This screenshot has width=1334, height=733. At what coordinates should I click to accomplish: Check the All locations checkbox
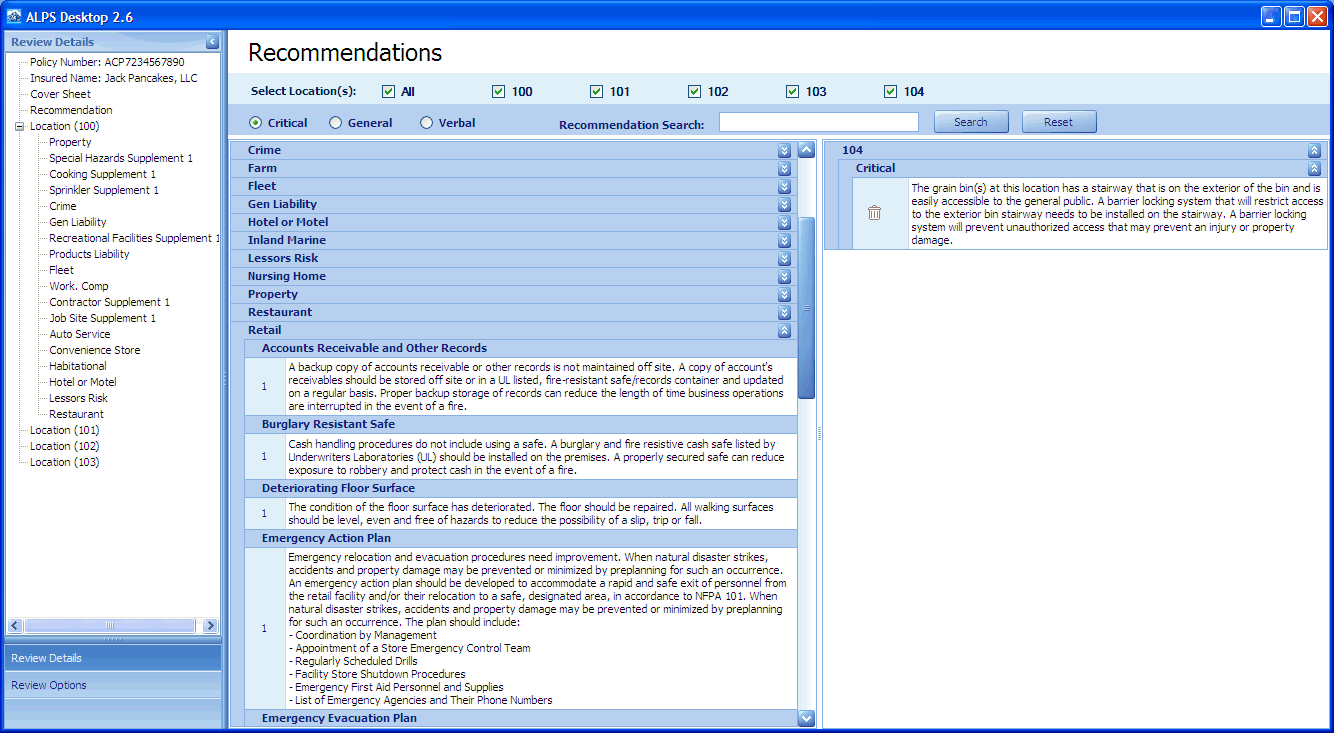pos(389,91)
